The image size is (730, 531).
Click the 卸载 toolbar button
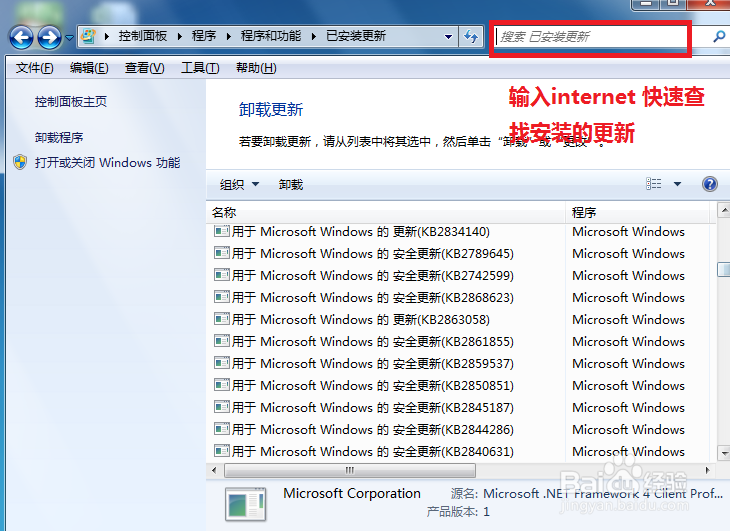[291, 185]
